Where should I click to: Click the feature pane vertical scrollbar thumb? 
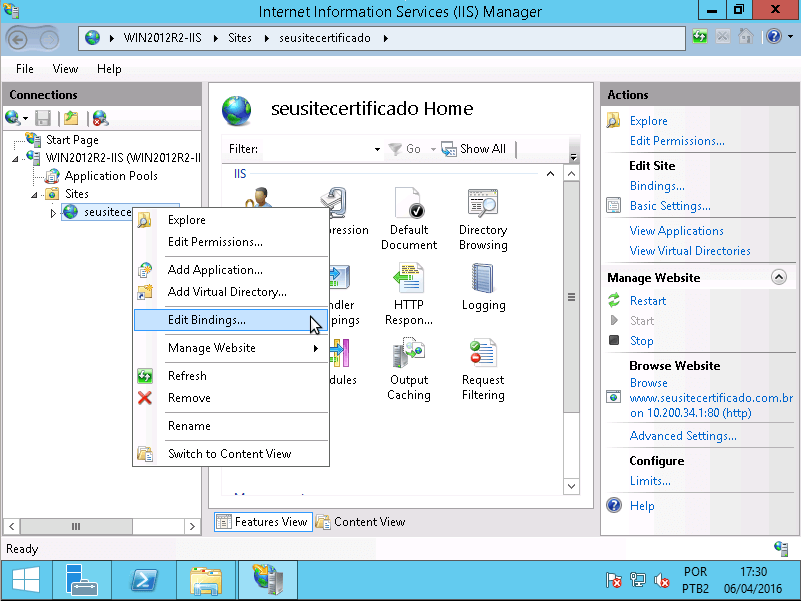click(x=571, y=296)
